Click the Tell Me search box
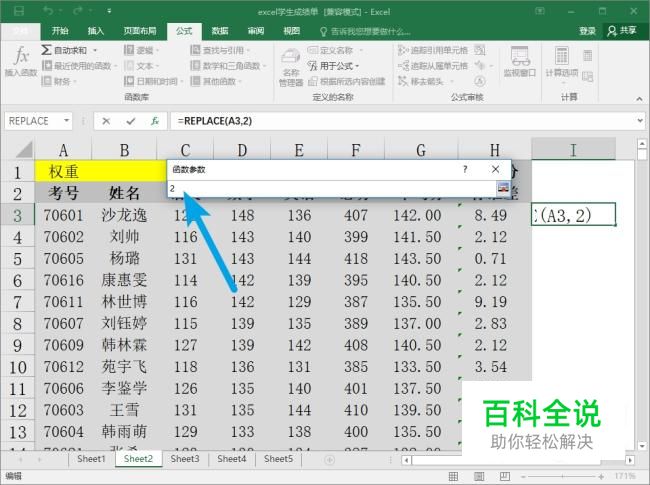The width and height of the screenshot is (650, 485). 365,31
